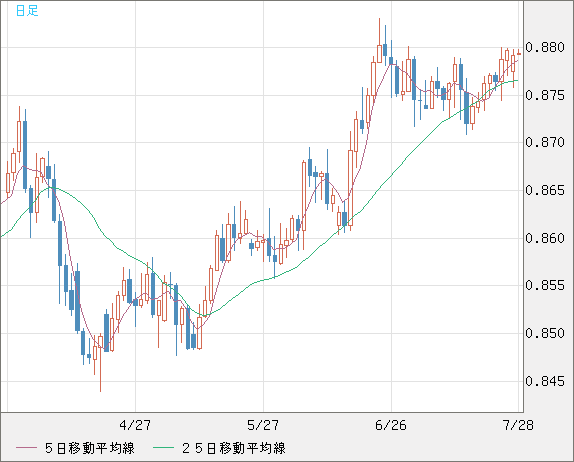Click the 0.880 price axis label

coord(545,48)
